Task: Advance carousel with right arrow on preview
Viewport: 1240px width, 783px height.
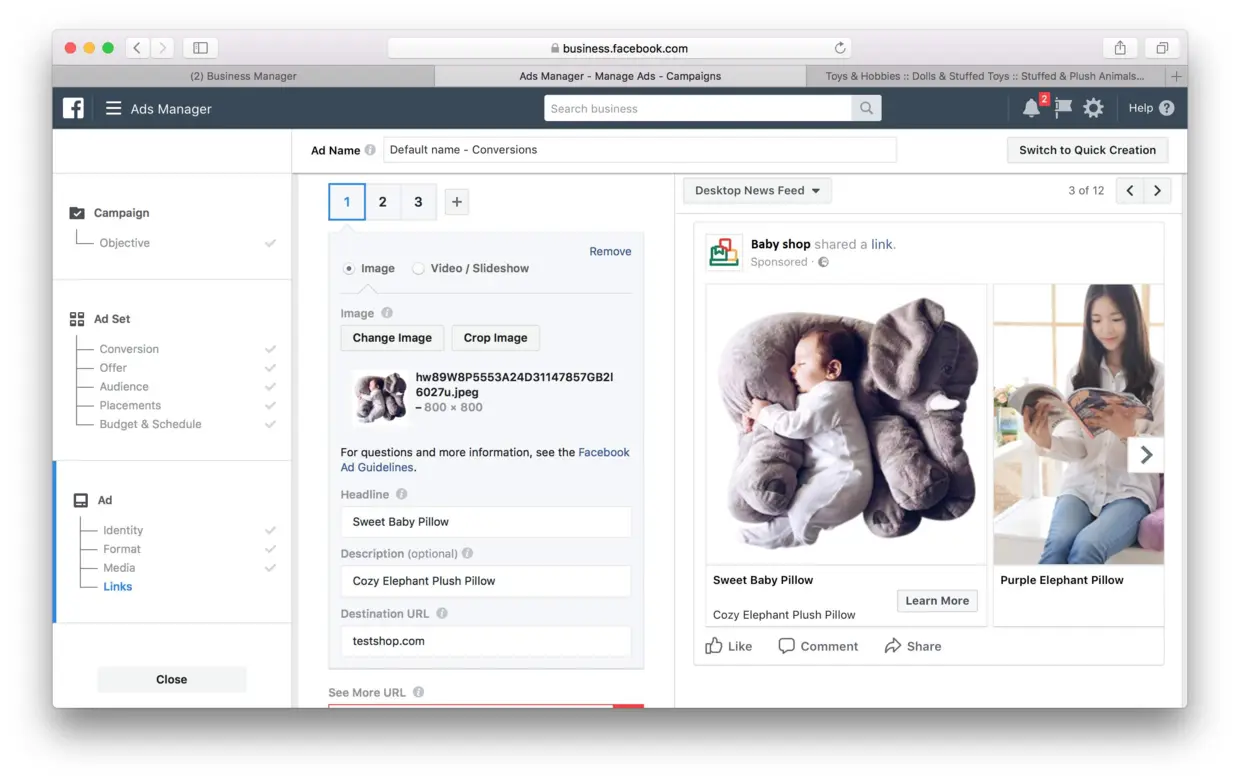Action: tap(1146, 455)
